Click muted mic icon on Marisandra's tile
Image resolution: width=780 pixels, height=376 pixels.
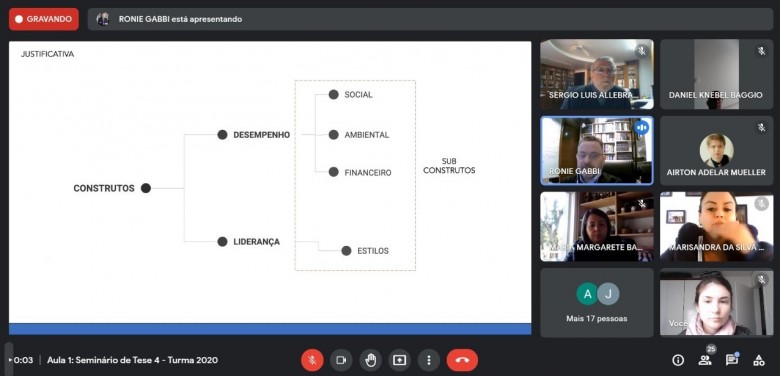(761, 203)
